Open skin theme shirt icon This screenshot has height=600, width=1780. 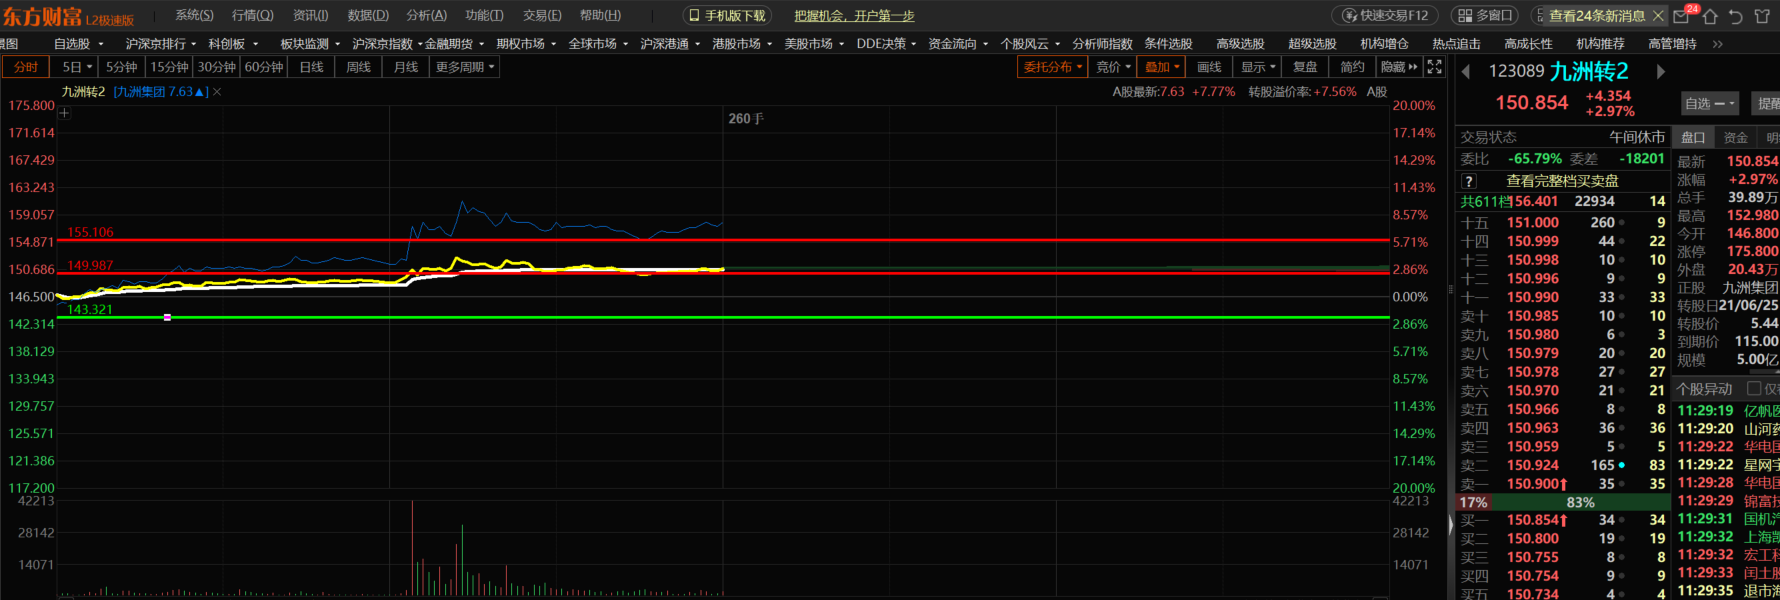click(x=1763, y=16)
